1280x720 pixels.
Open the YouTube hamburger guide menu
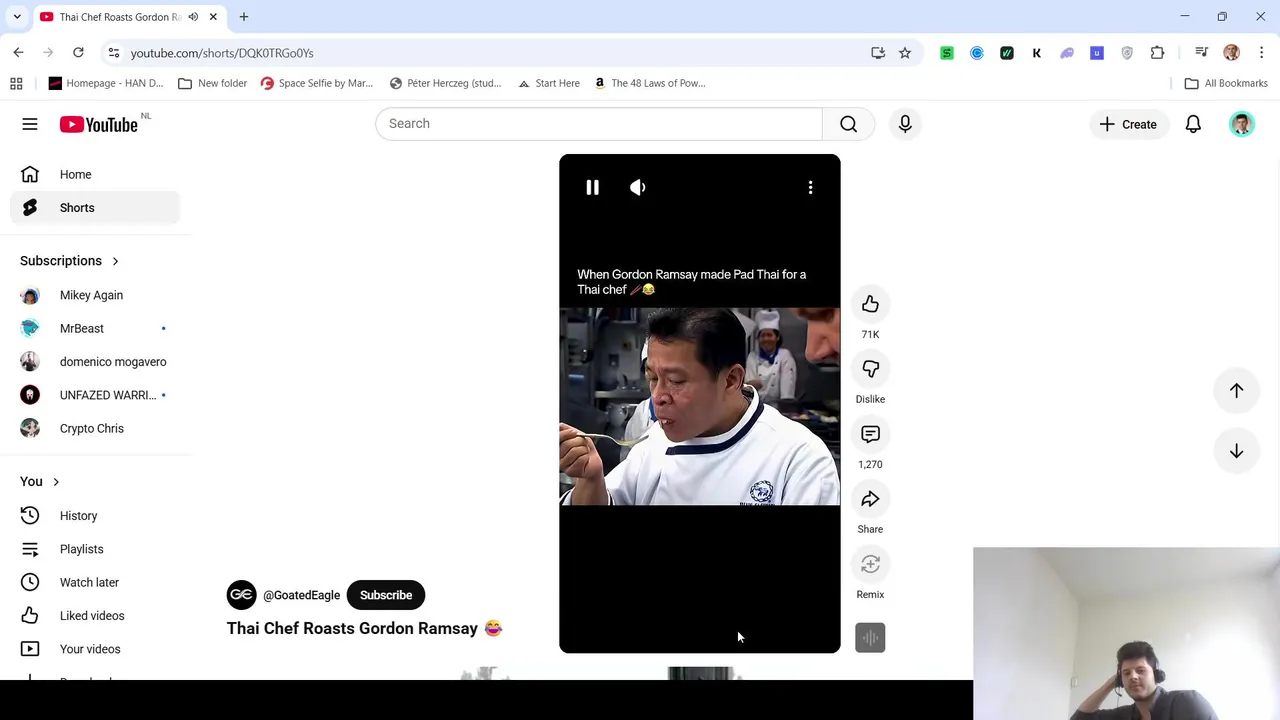pyautogui.click(x=30, y=124)
